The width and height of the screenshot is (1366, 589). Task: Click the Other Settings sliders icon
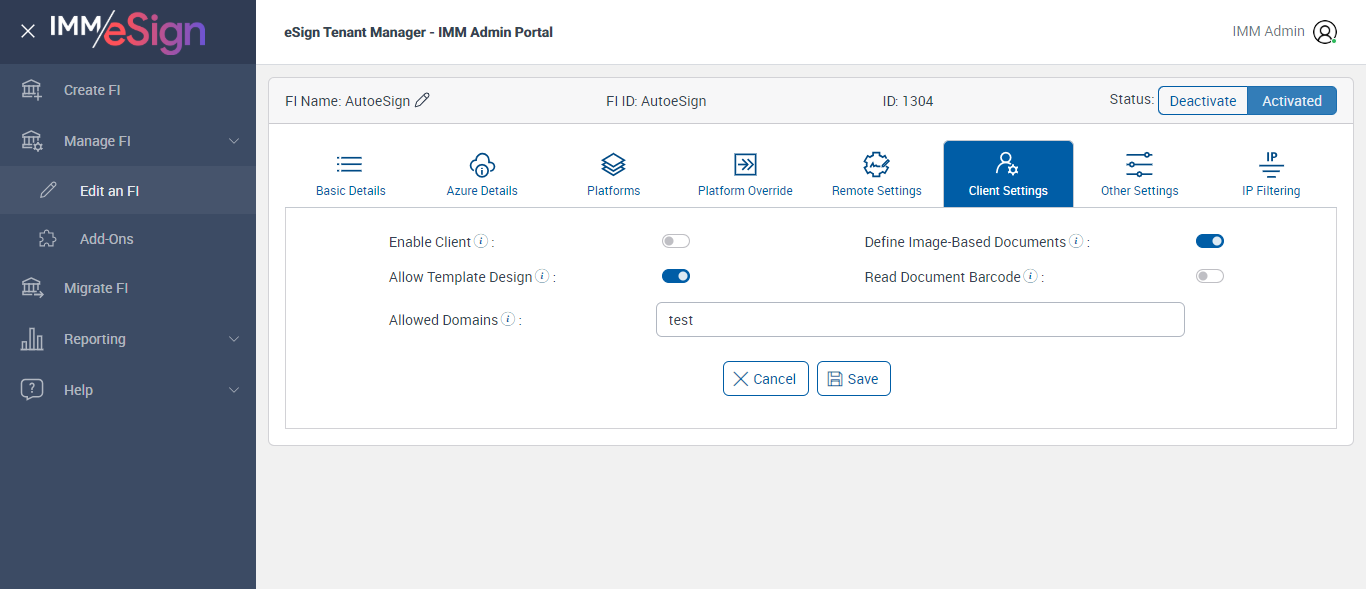click(x=1139, y=164)
